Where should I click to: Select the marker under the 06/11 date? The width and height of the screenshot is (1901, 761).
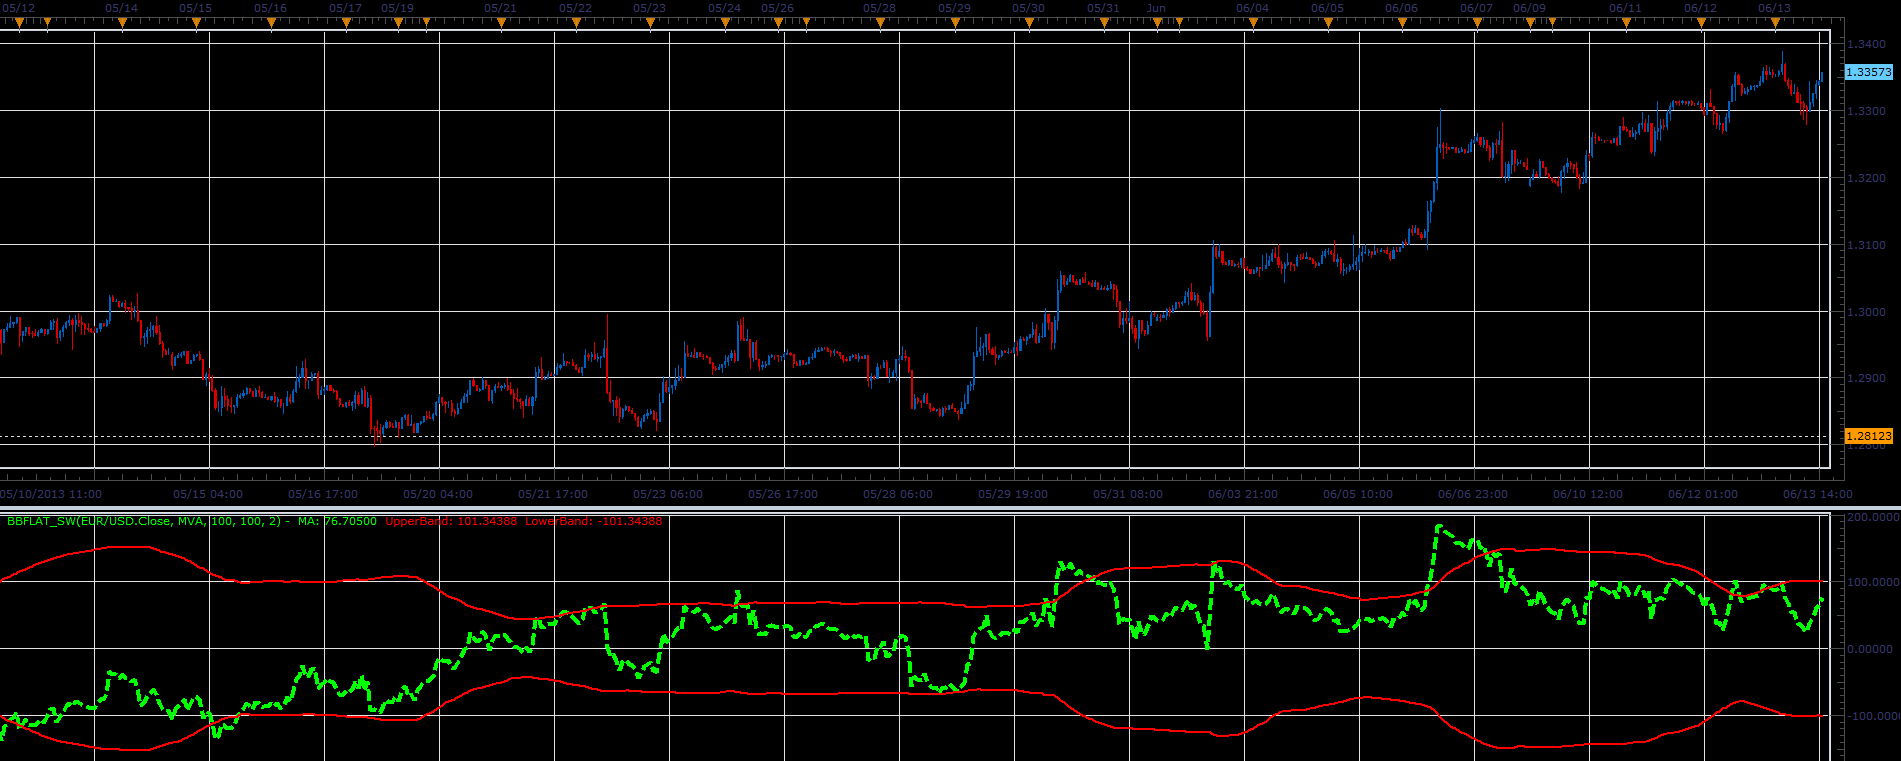coord(1626,22)
